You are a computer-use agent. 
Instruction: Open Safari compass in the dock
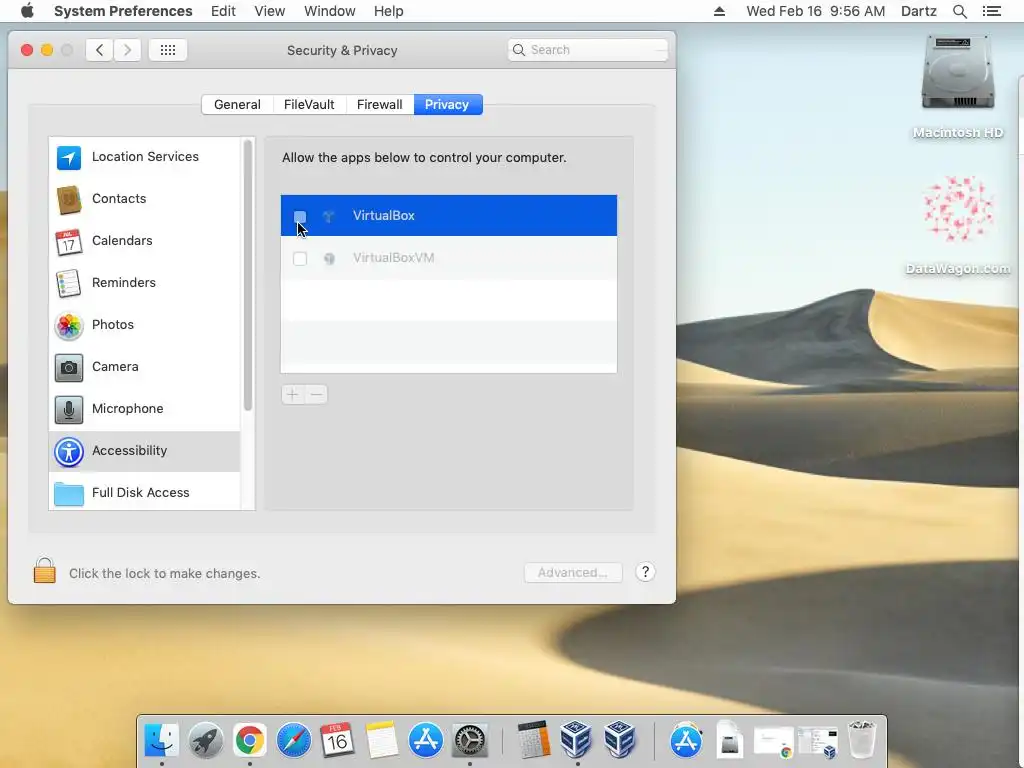pos(293,740)
